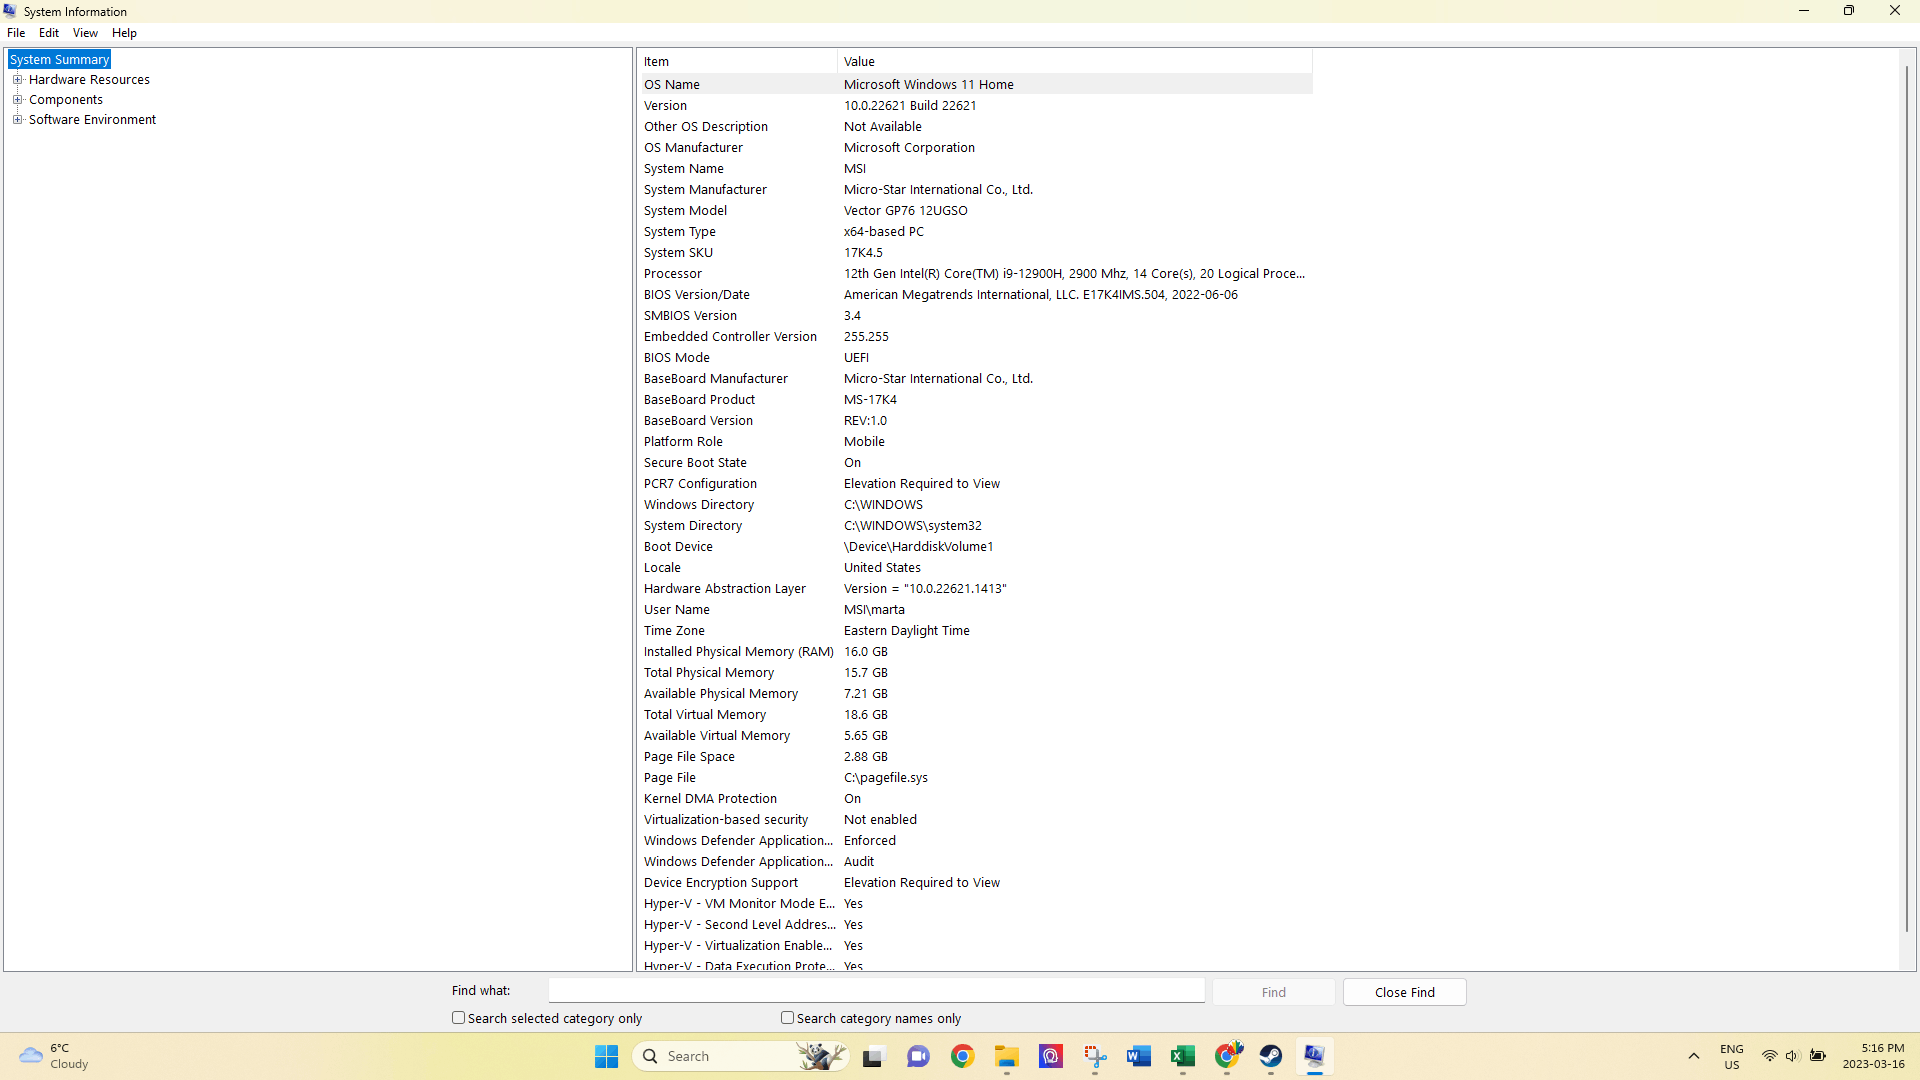The height and width of the screenshot is (1080, 1920).
Task: Open Task View in the taskbar
Action: pos(874,1056)
